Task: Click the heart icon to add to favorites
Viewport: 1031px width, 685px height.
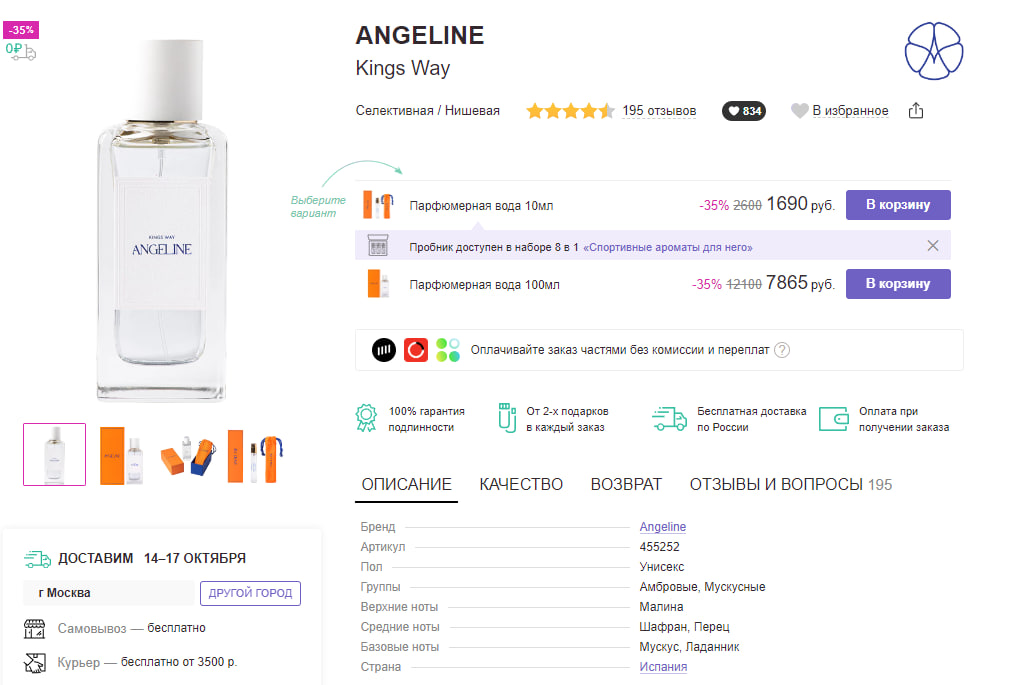Action: (799, 110)
